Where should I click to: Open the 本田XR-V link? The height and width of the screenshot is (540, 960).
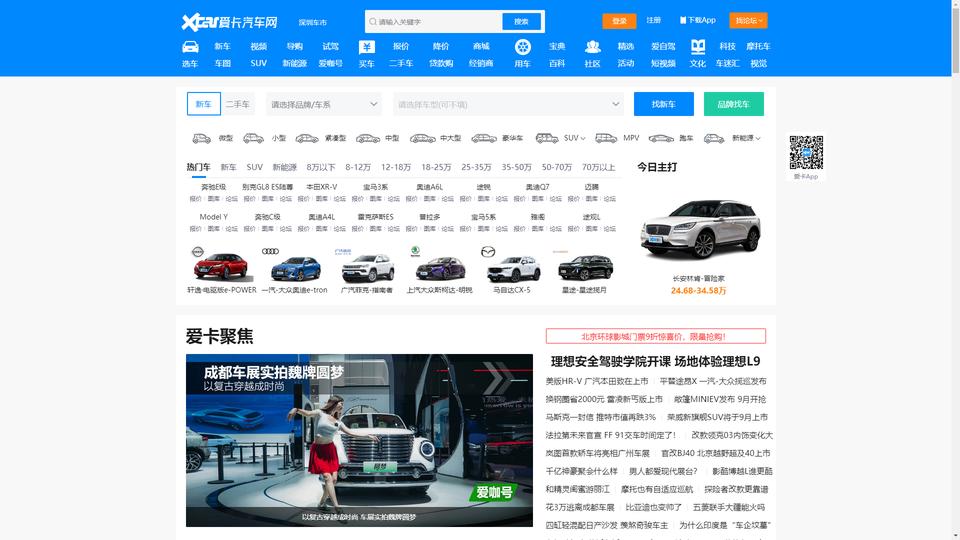321,187
